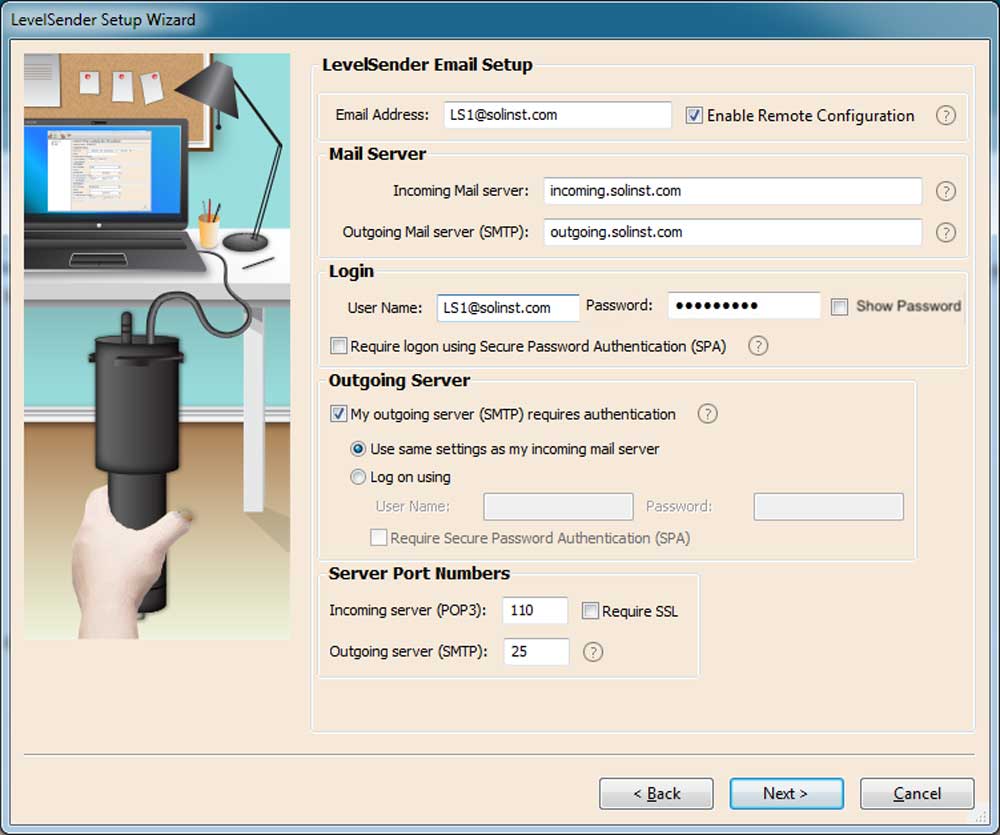Cancel the LevelSender setup wizard
Viewport: 1000px width, 835px height.
[x=916, y=793]
